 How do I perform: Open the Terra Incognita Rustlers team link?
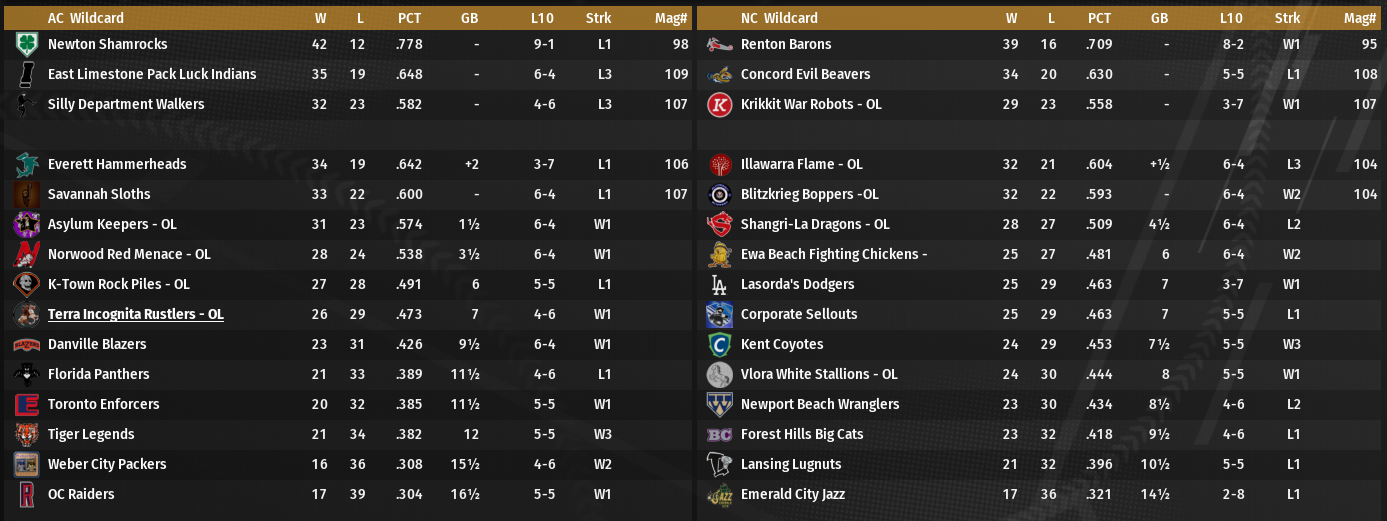(135, 314)
